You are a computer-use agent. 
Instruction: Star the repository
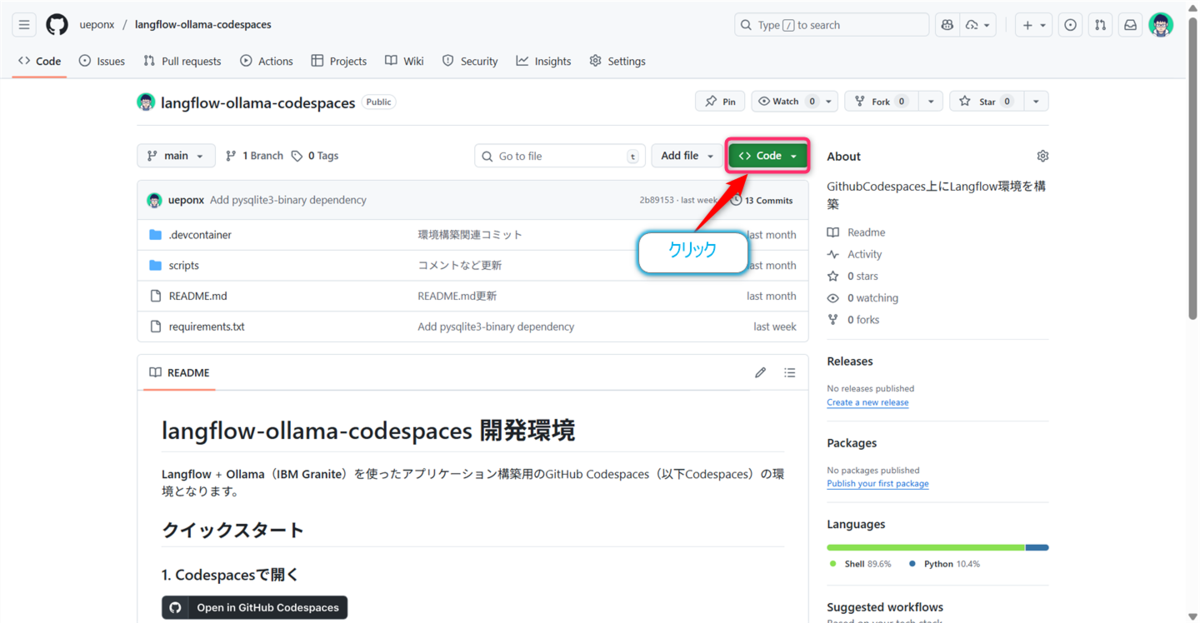(987, 102)
